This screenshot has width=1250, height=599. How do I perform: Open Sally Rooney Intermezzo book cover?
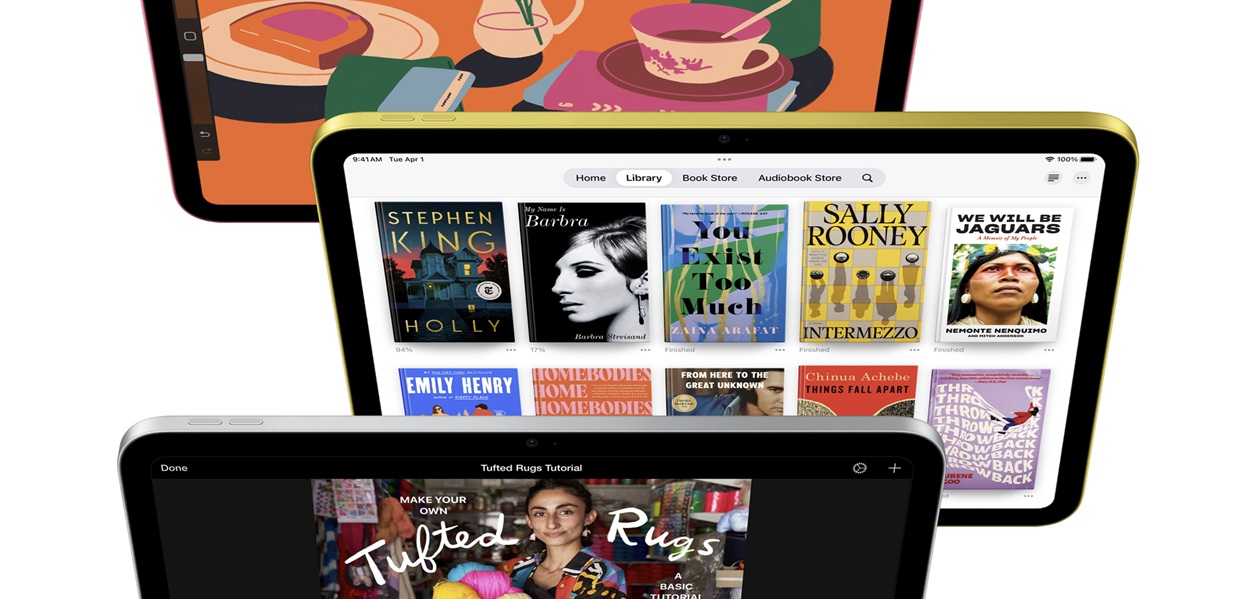click(x=866, y=272)
